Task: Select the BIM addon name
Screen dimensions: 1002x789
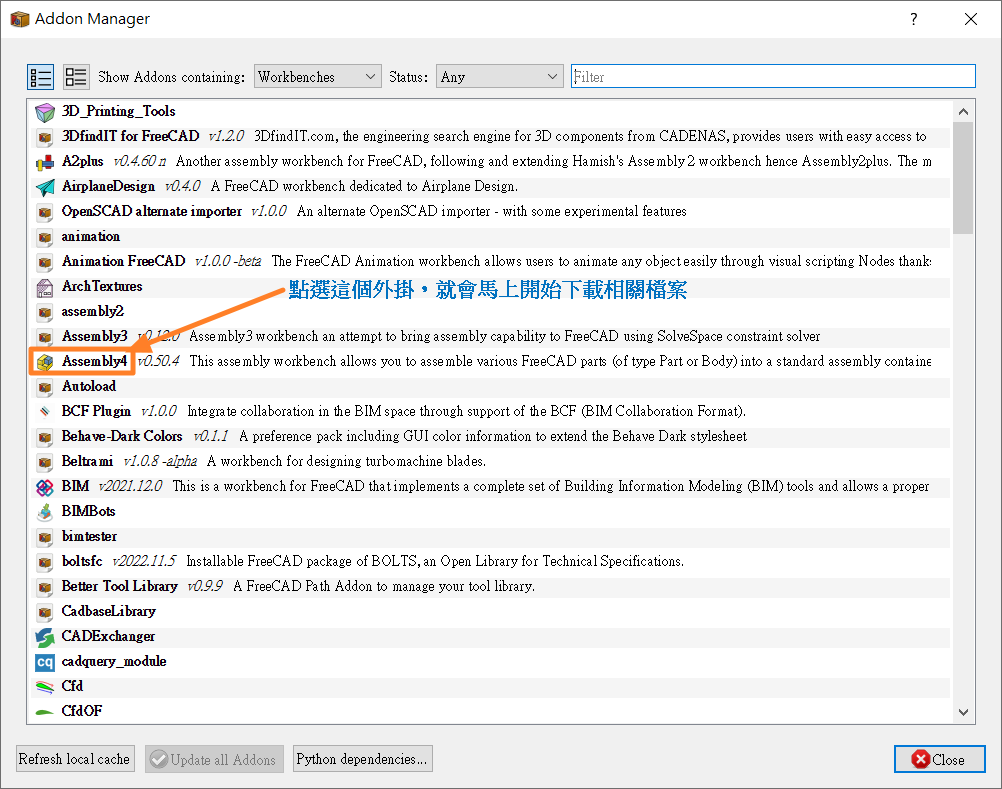Action: click(x=75, y=486)
